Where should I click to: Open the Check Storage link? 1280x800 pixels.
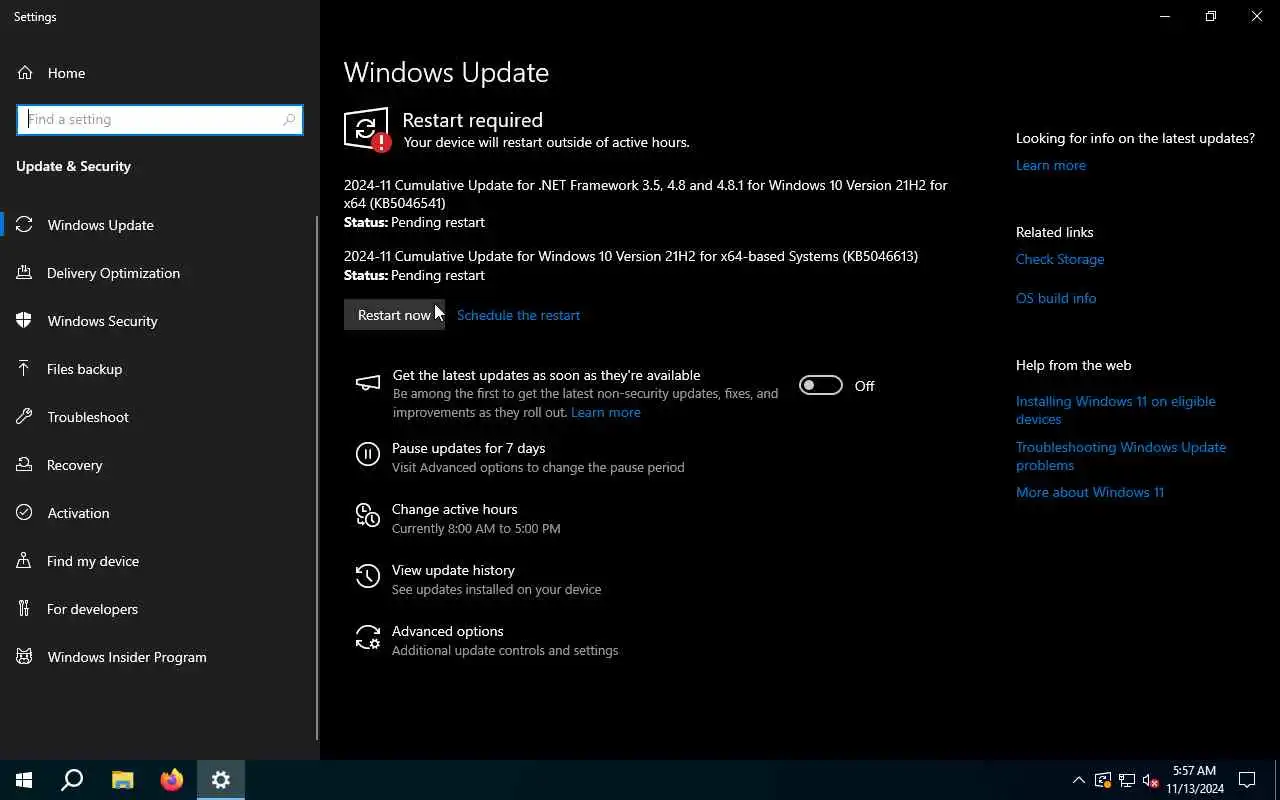pos(1060,259)
